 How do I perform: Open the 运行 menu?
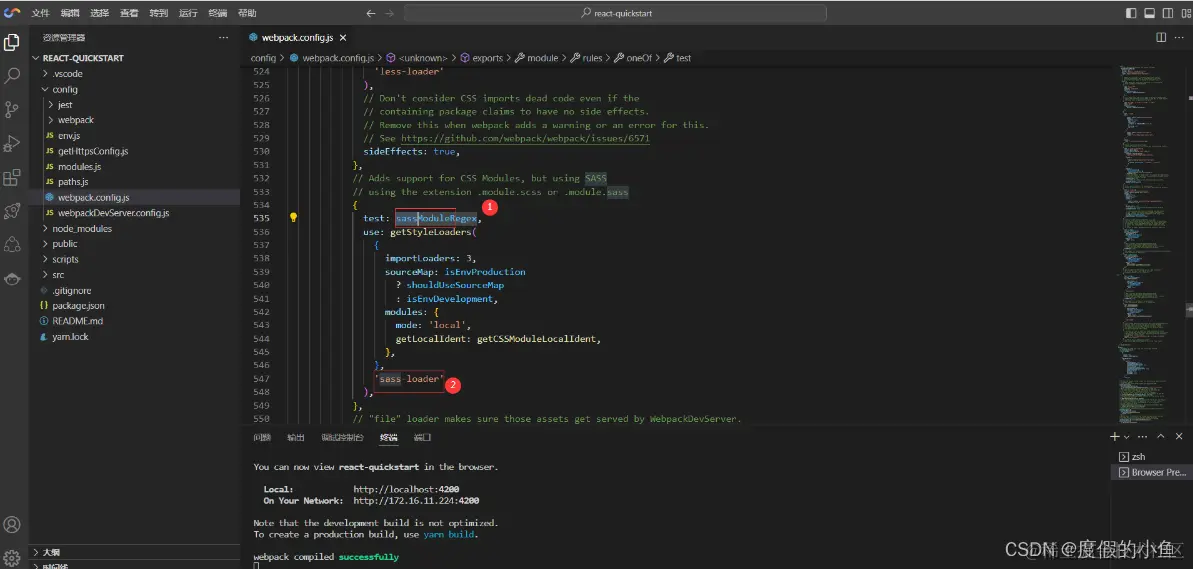pos(188,14)
